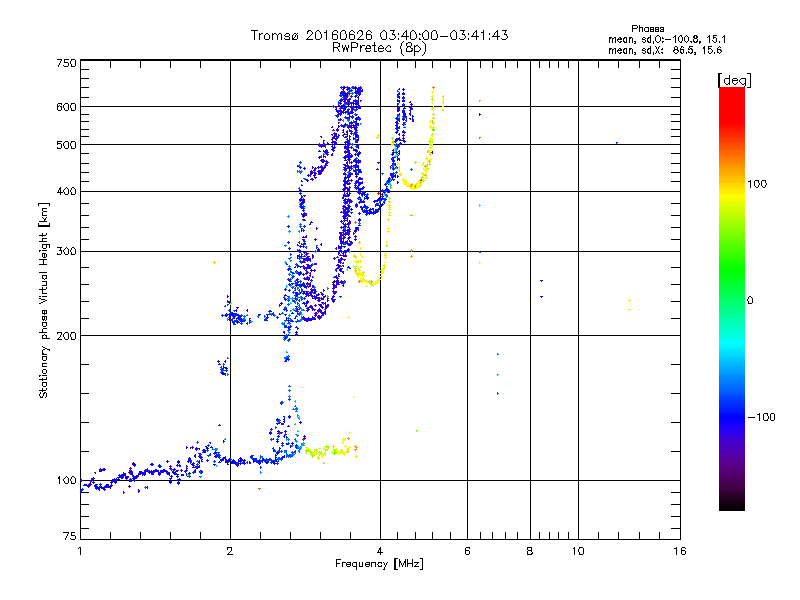Click the y-axis tick label '300'
The image size is (800, 600).
pyautogui.click(x=66, y=252)
